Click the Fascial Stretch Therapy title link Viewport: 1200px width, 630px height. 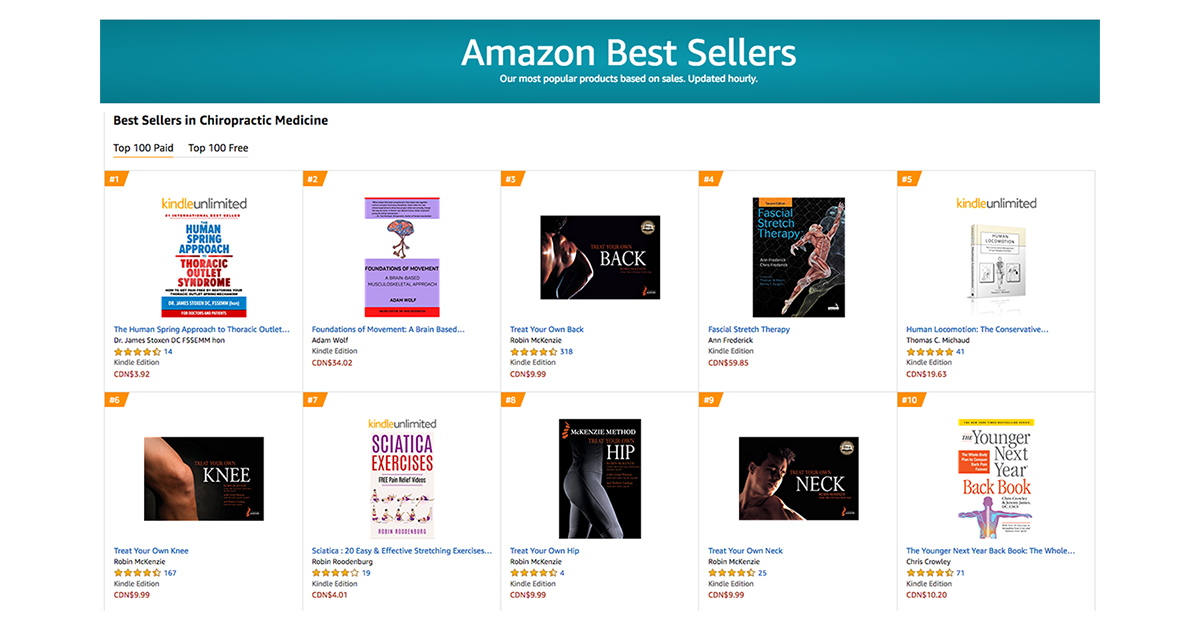tap(749, 329)
